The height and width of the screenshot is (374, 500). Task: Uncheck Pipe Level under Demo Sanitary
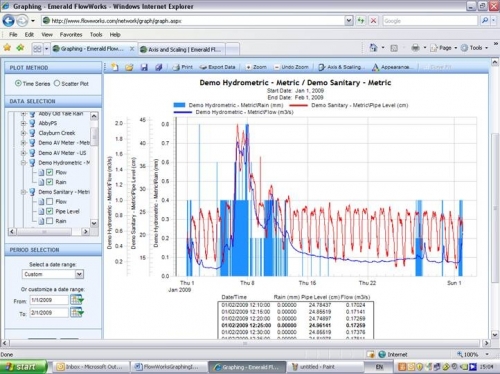click(50, 211)
